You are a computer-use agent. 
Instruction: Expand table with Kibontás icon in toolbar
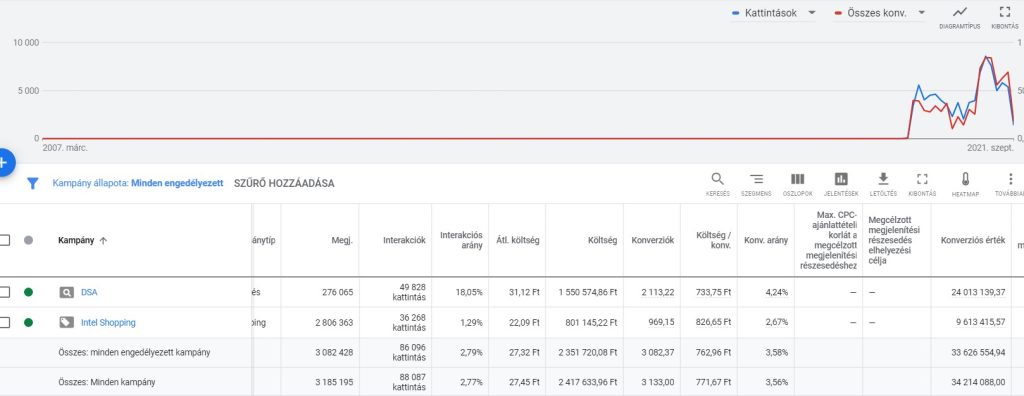tap(922, 179)
